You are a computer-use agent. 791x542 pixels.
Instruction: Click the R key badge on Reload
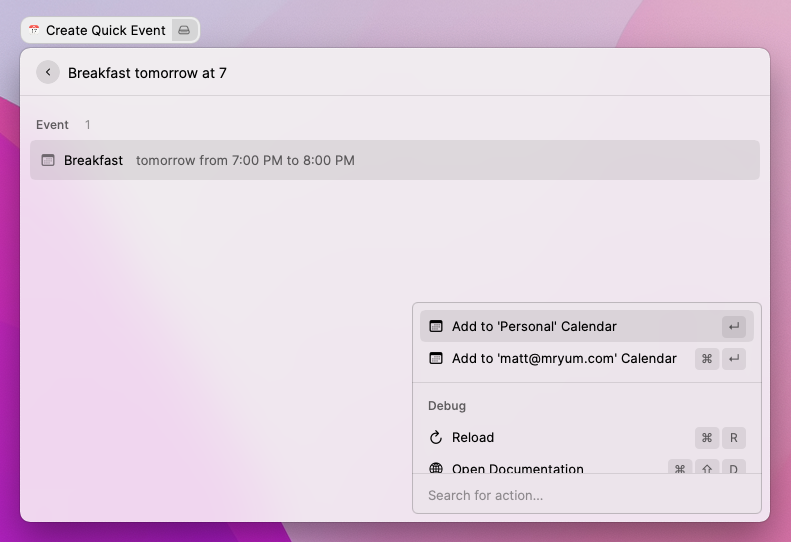tap(733, 438)
